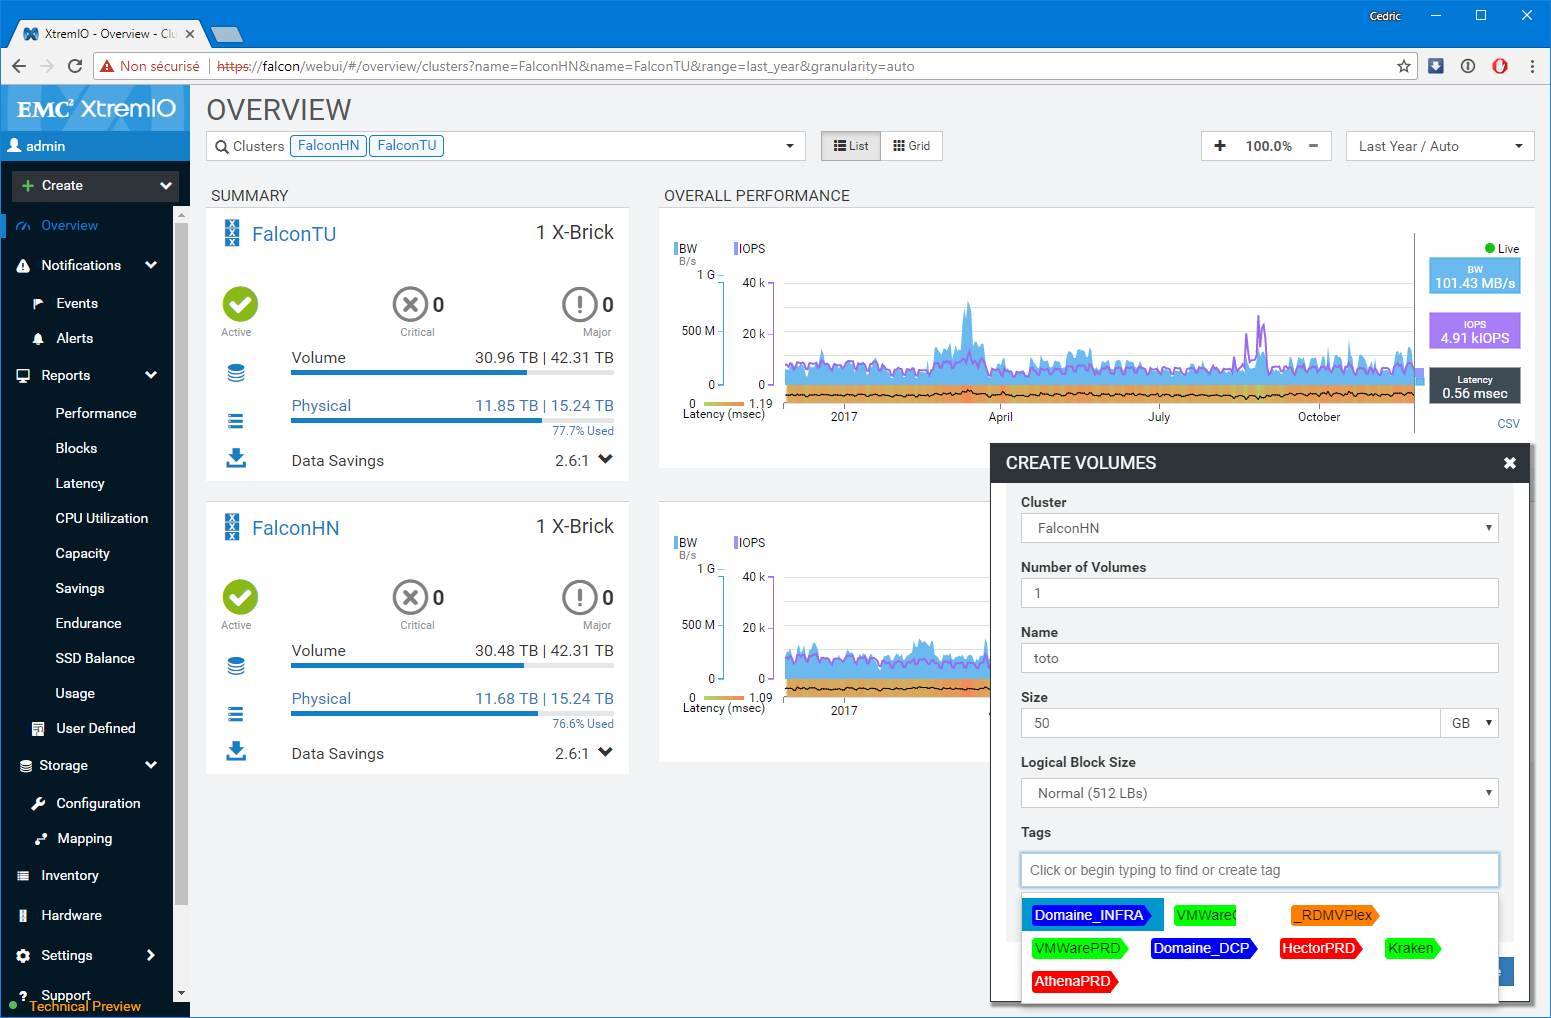Open the Performance report in sidebar

point(96,413)
